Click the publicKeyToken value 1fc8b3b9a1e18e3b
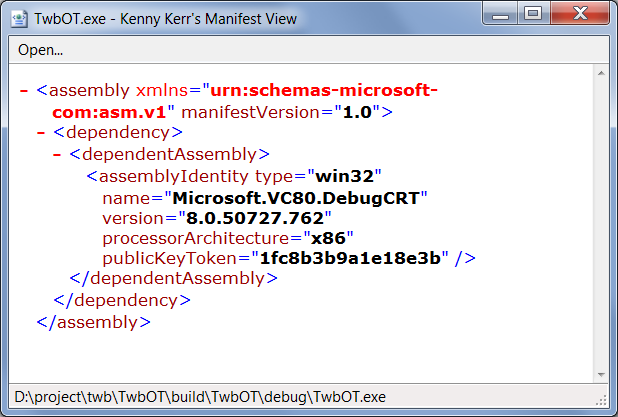The height and width of the screenshot is (417, 618). coord(350,258)
